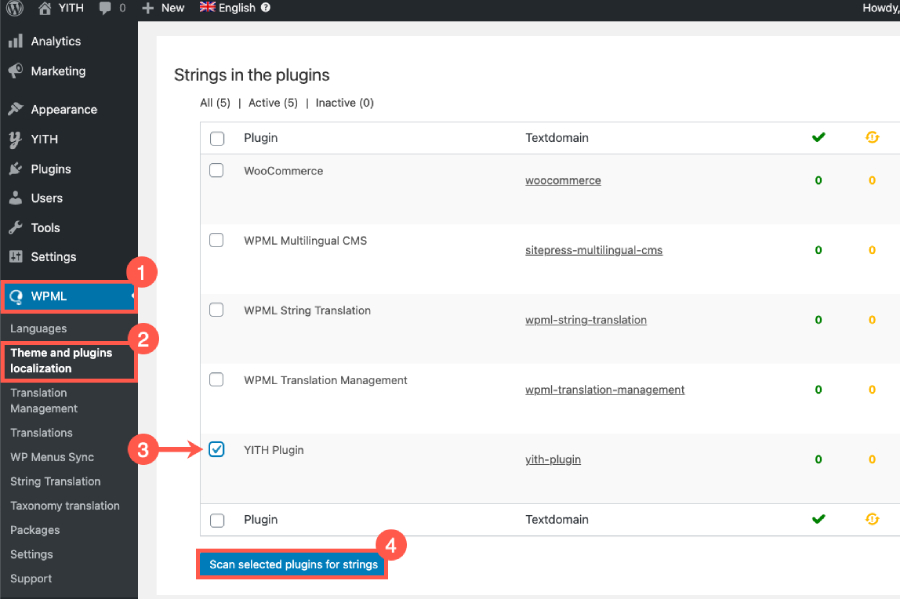Filter by Inactive (0) plugins
Image resolution: width=900 pixels, height=600 pixels.
click(x=344, y=103)
